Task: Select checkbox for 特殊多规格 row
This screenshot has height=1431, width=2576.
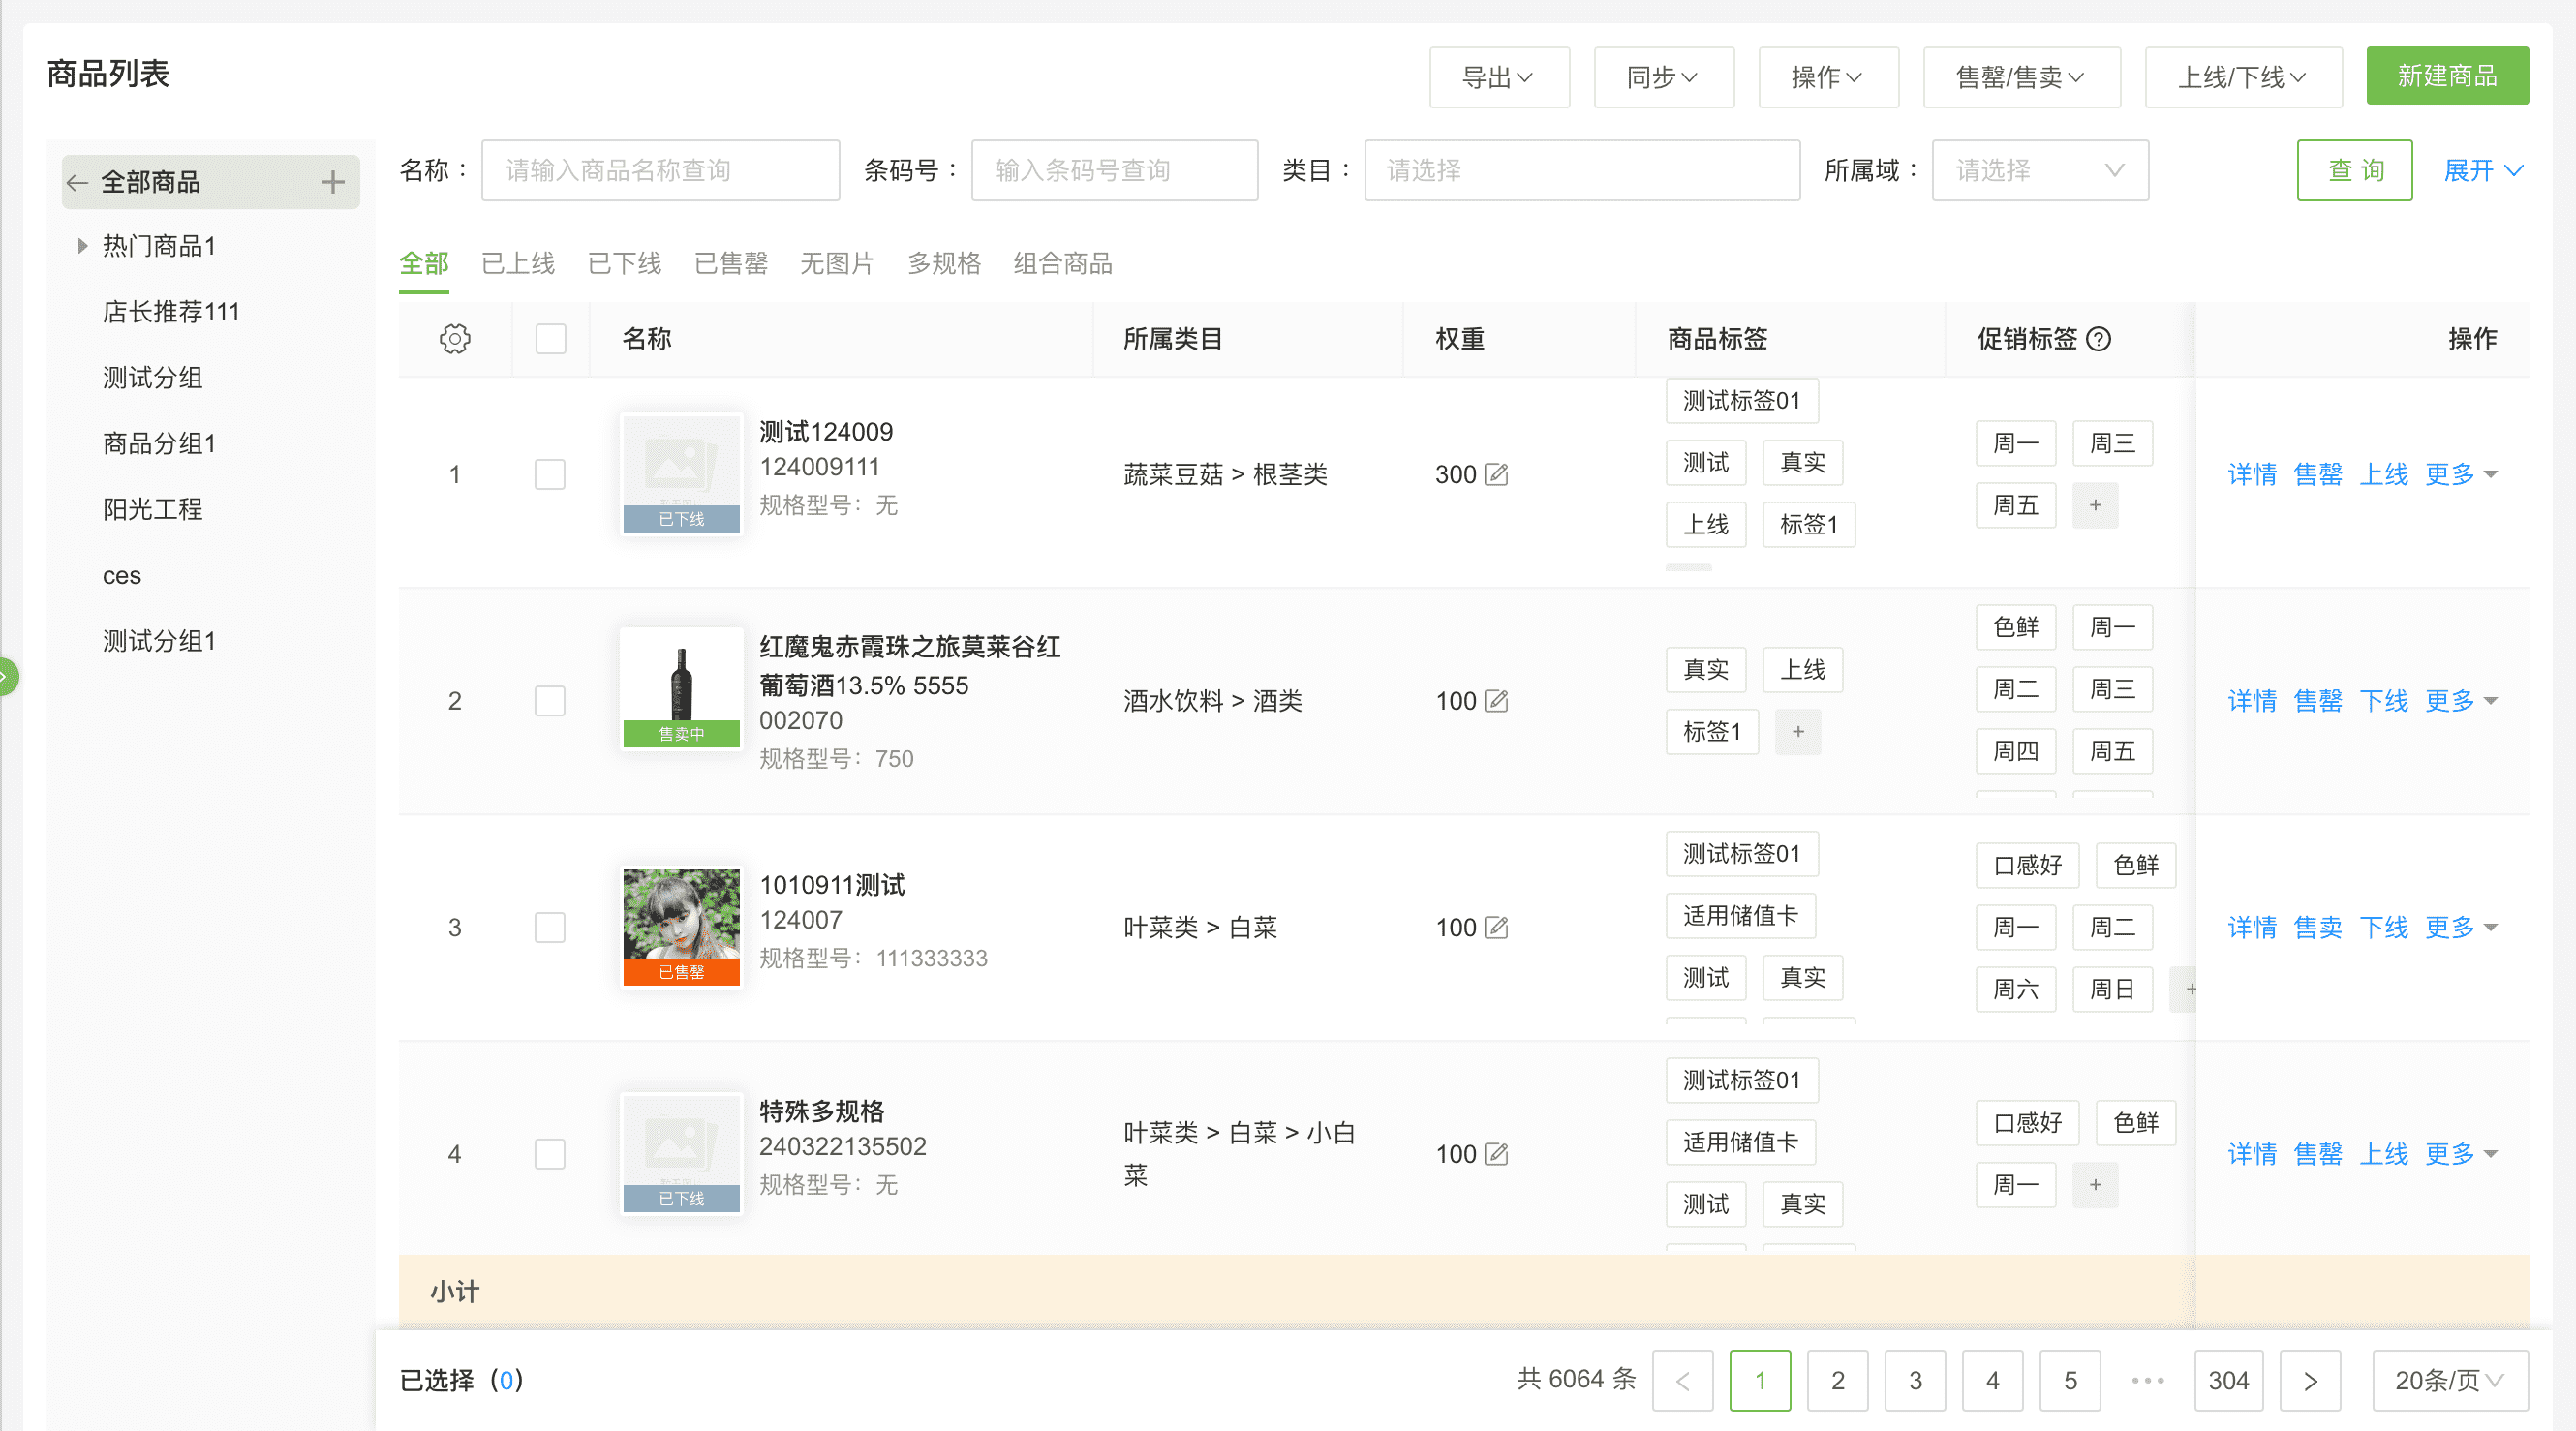Action: click(x=550, y=1154)
